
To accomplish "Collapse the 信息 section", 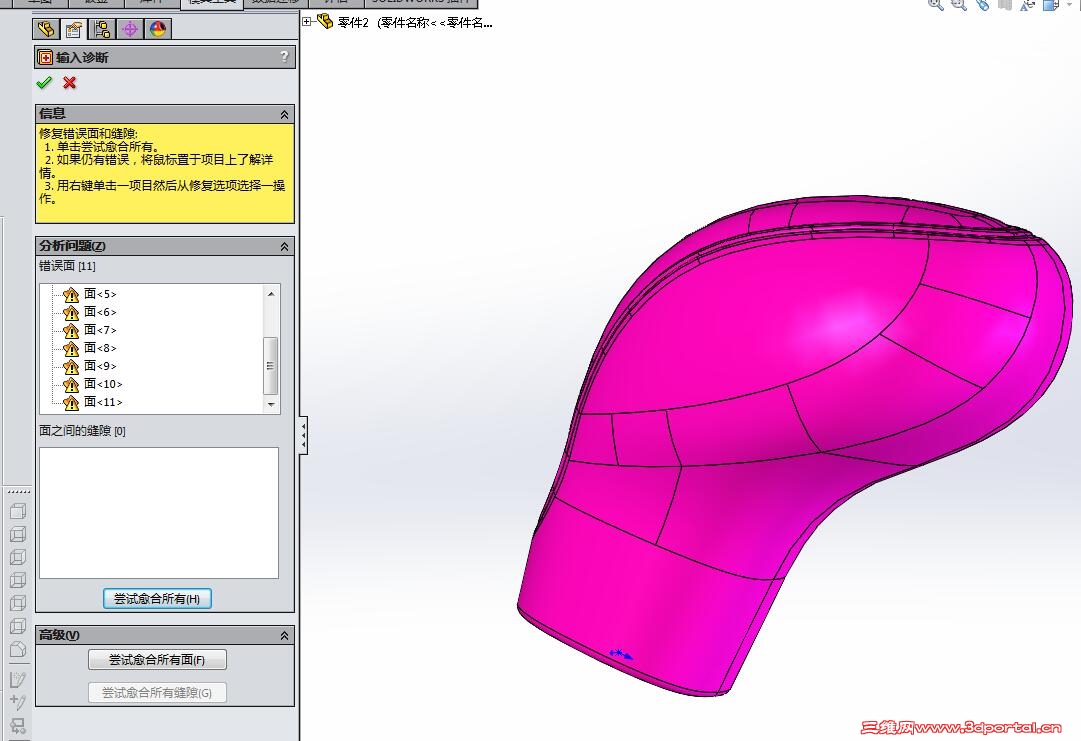I will click(284, 114).
